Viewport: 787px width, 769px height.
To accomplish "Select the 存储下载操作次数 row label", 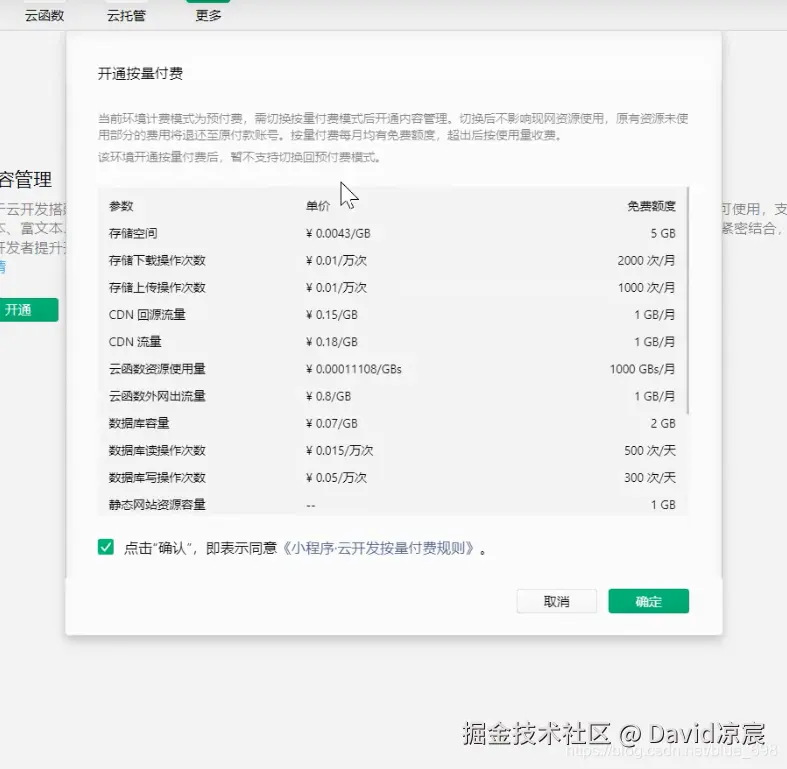I will tap(157, 261).
